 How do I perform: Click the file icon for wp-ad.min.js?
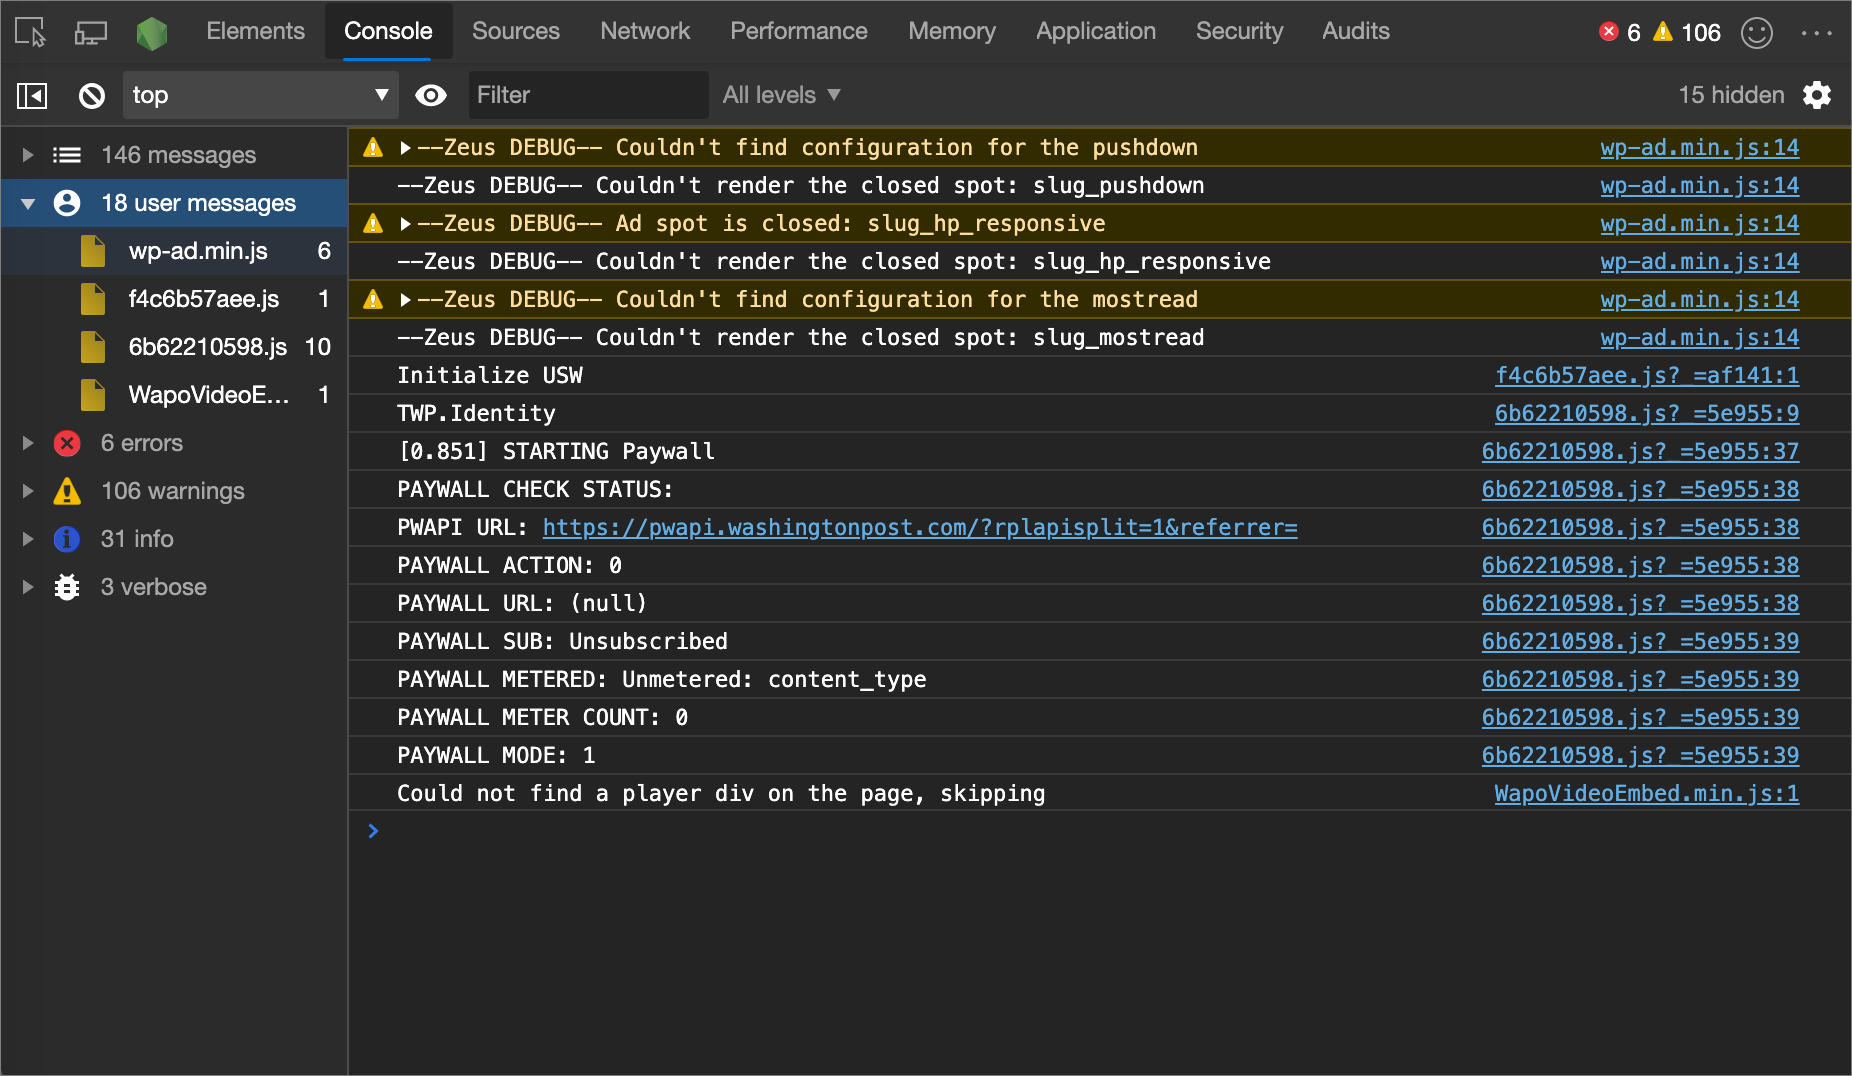click(93, 251)
